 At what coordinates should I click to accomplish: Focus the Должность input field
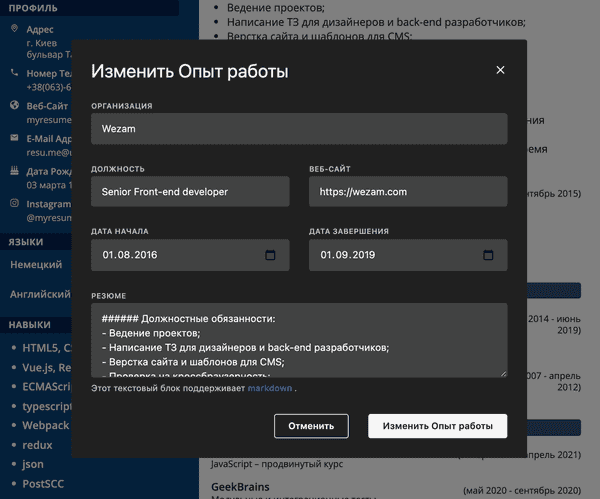190,191
